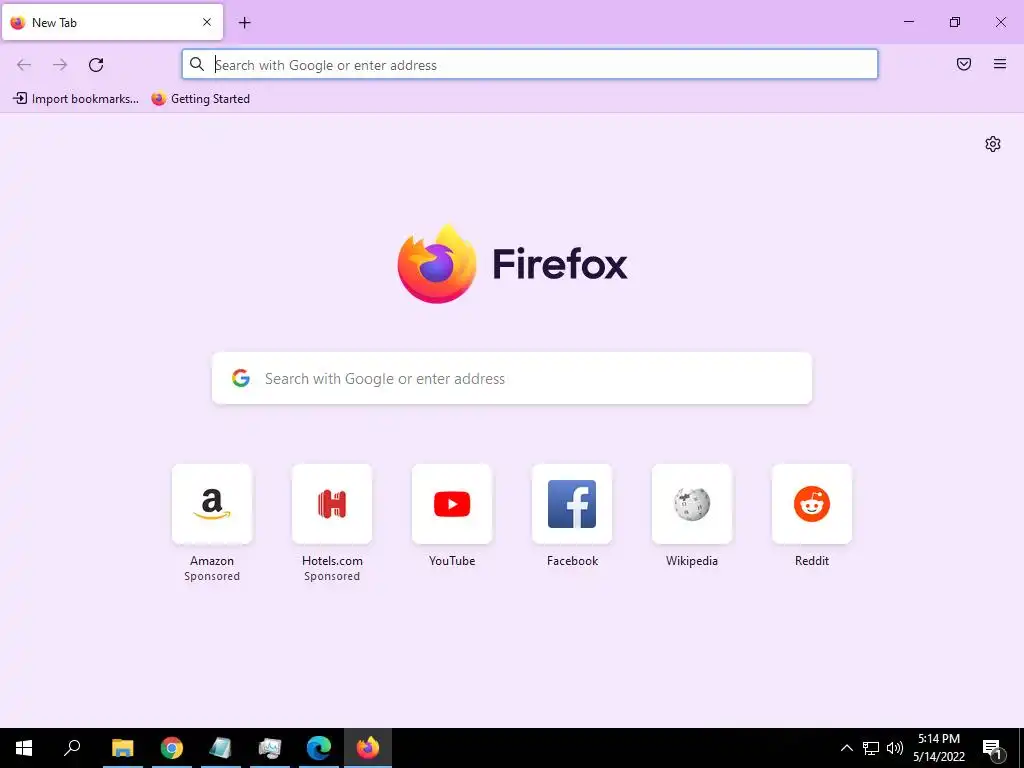
Task: Open the network status tray icon
Action: point(871,748)
